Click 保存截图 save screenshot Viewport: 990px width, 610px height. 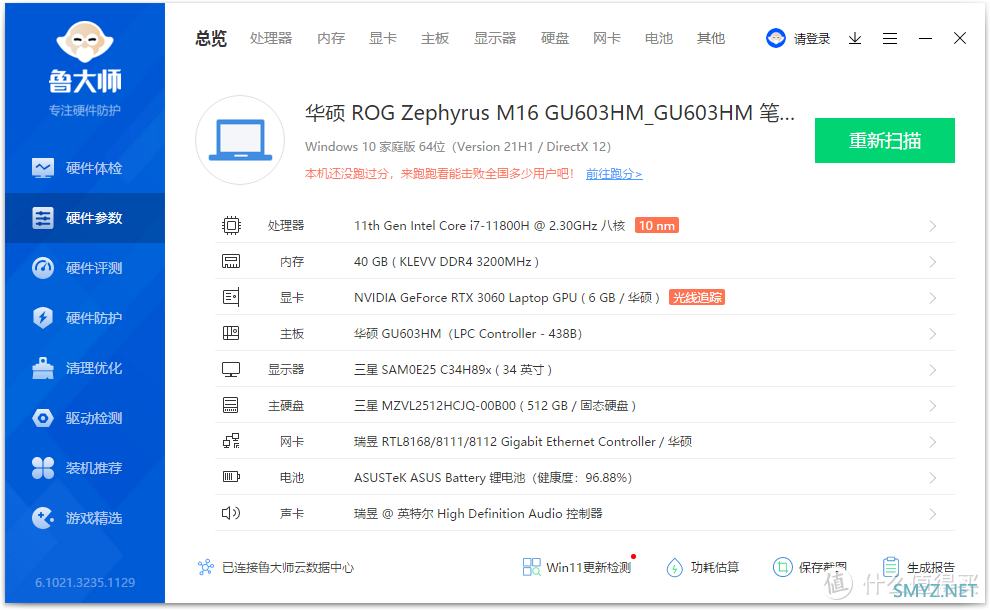(810, 567)
